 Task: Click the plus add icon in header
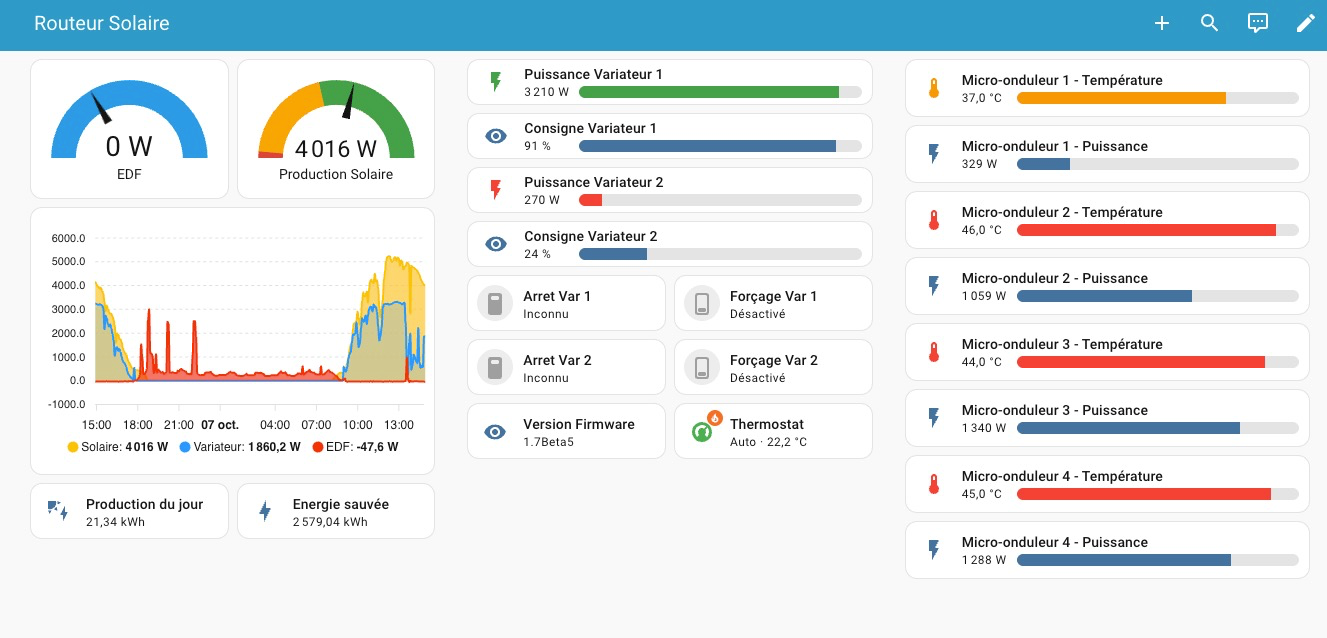coord(1162,23)
